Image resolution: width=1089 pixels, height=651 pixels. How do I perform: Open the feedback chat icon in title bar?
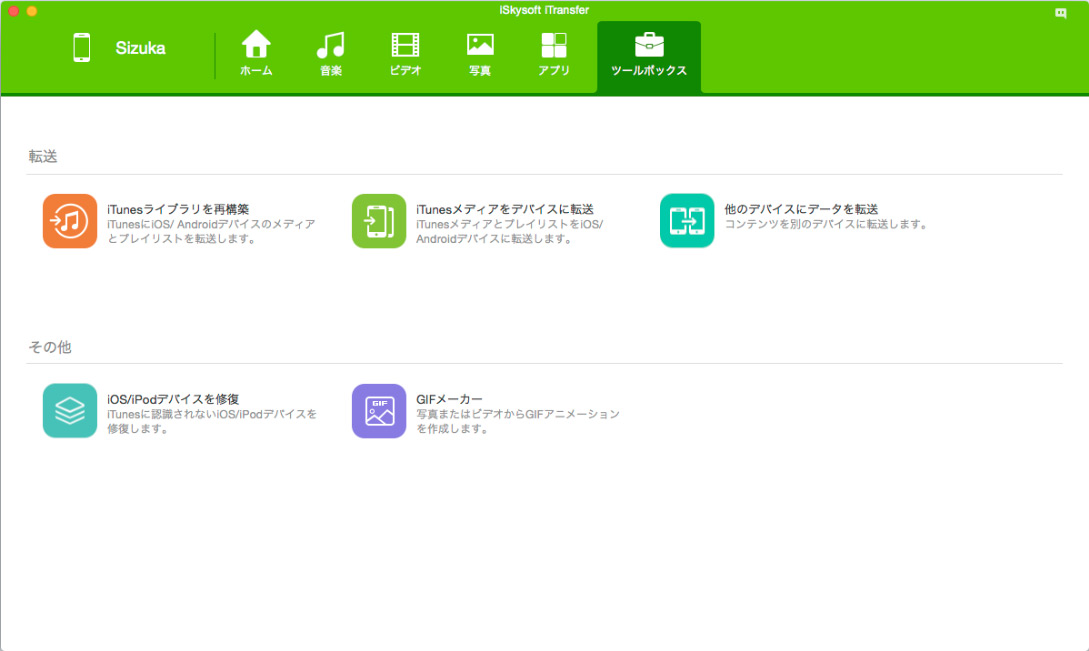[x=1061, y=13]
